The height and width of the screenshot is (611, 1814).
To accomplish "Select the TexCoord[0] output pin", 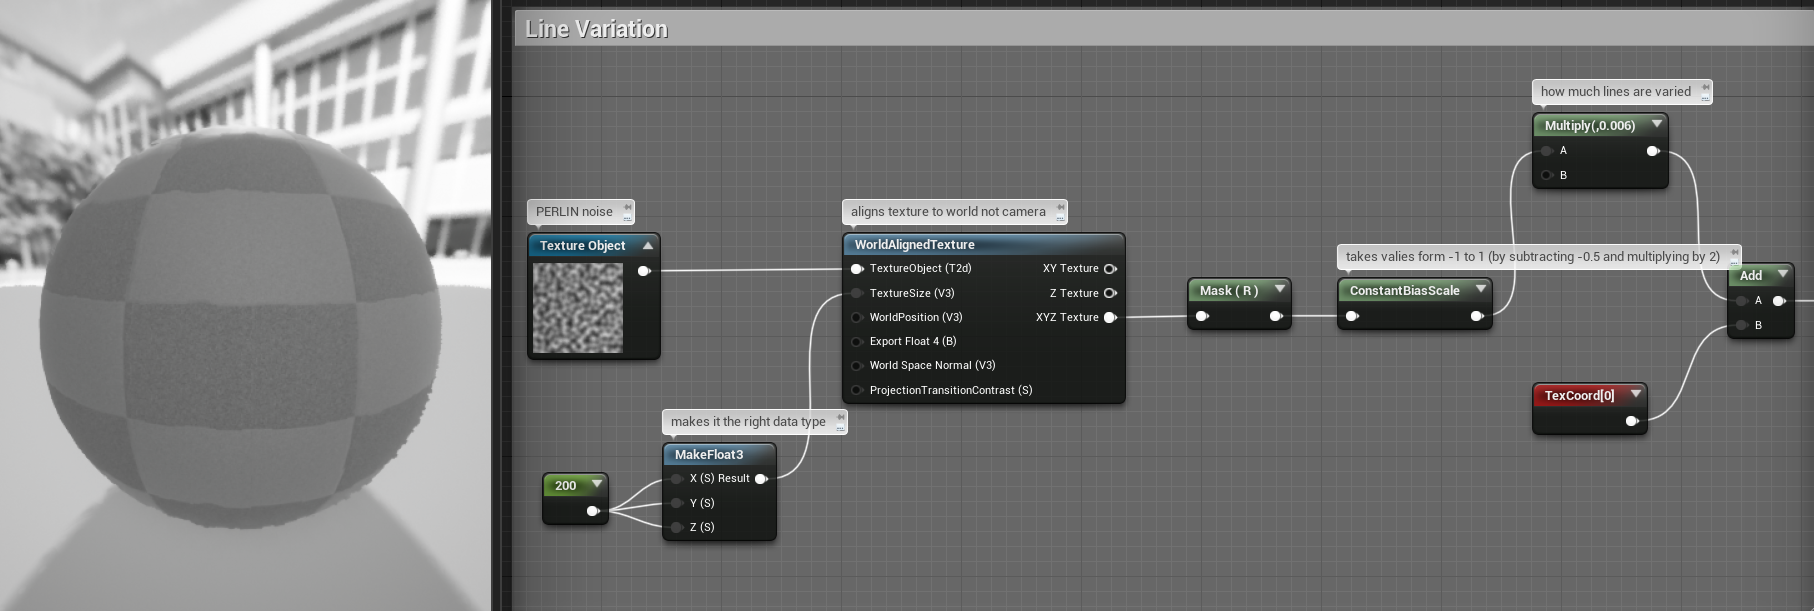I will [1632, 421].
